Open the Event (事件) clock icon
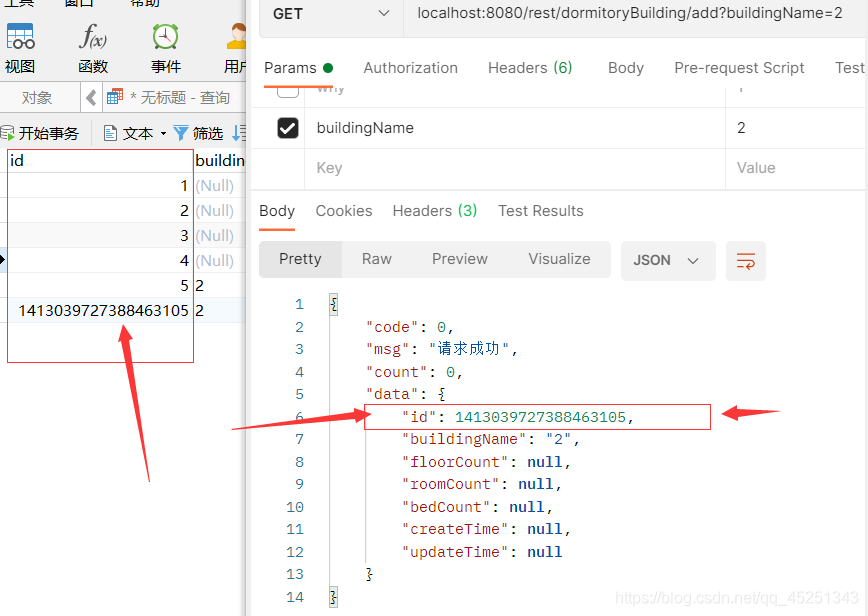 [165, 38]
